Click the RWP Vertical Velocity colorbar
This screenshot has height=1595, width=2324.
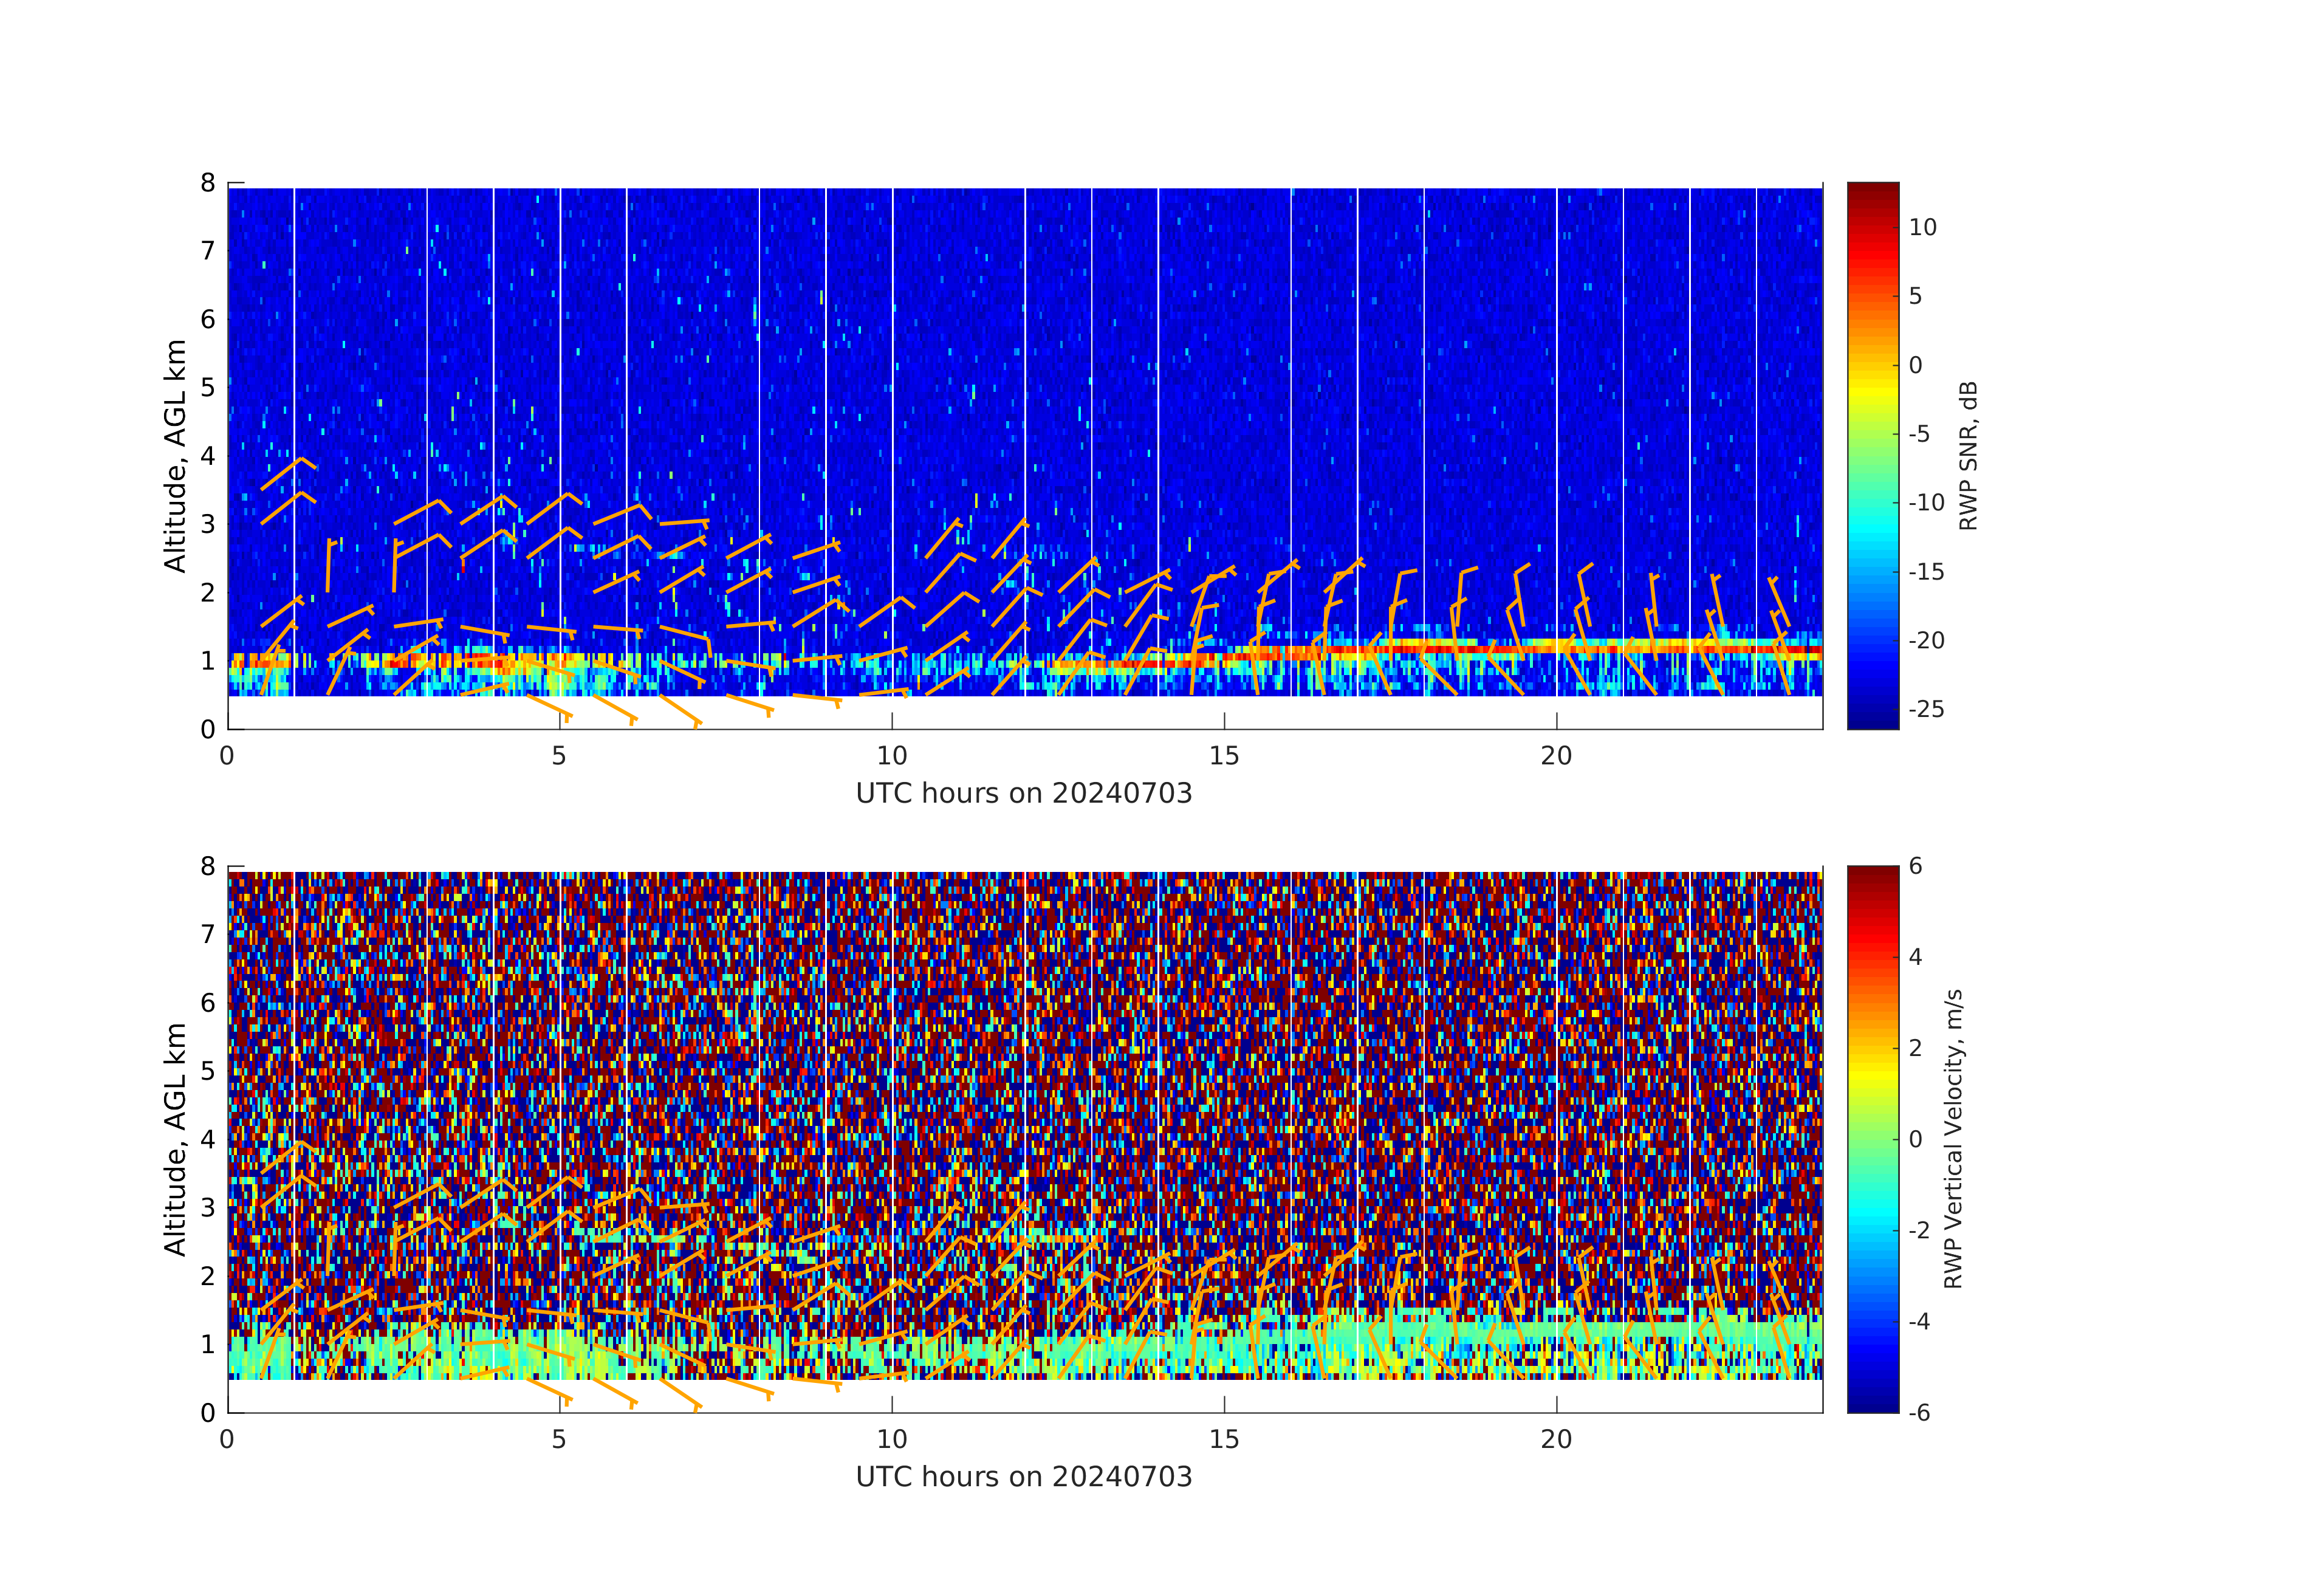click(x=1872, y=1138)
